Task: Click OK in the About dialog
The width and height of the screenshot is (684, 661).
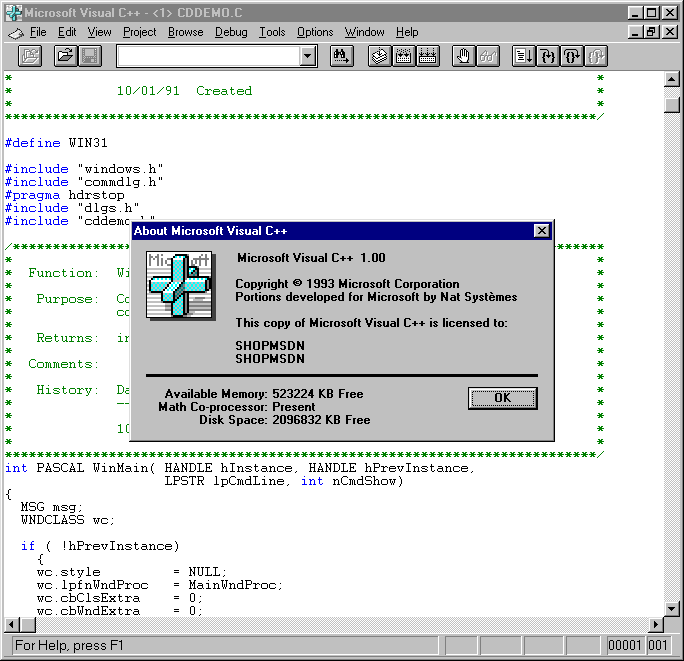Action: pyautogui.click(x=503, y=398)
